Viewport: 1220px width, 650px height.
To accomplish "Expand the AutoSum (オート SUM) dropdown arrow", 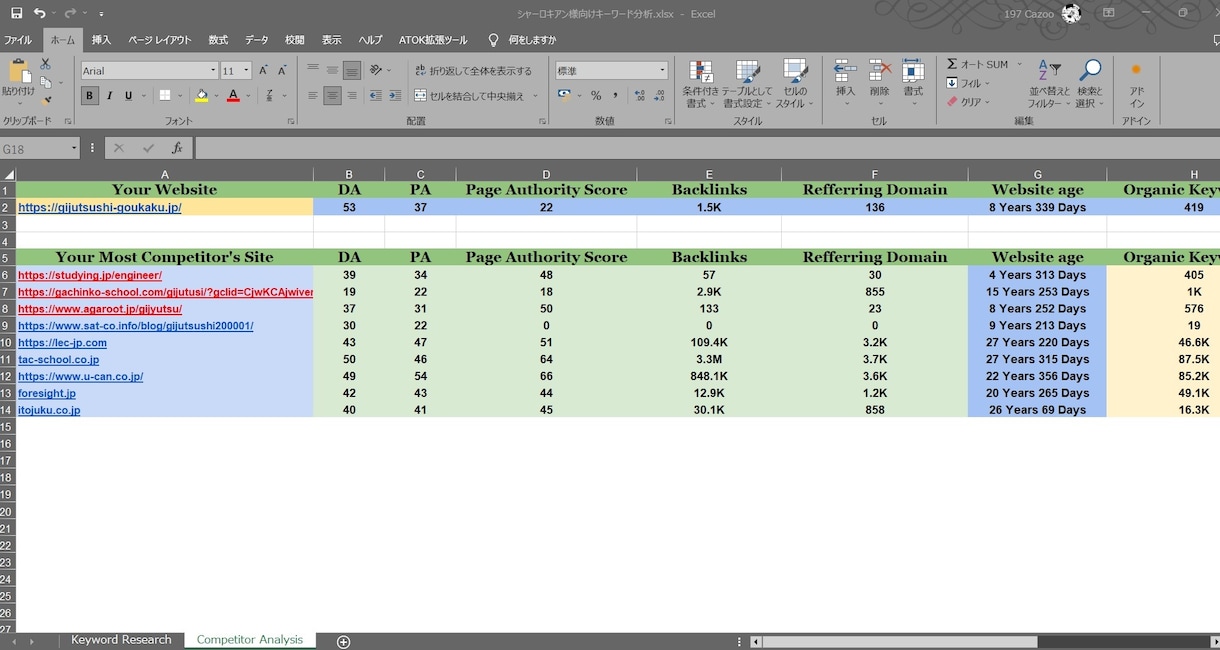I will point(1019,65).
